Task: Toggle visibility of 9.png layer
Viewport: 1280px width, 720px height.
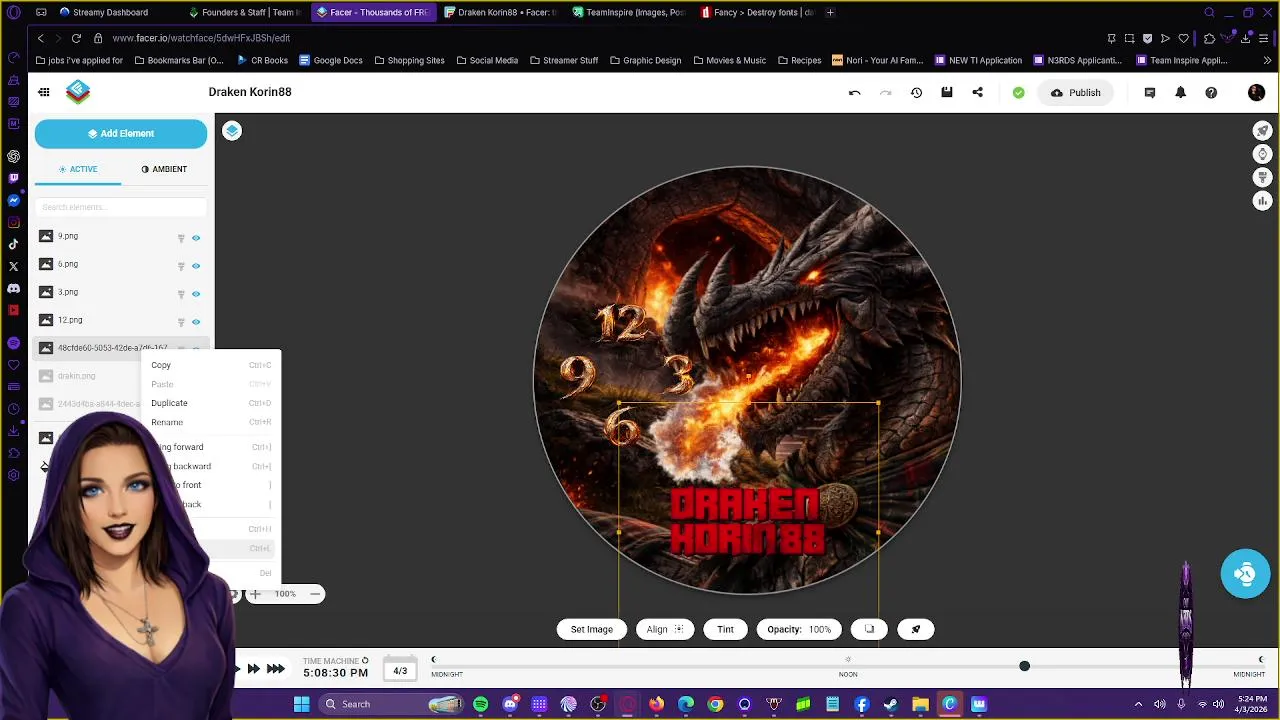Action: click(x=196, y=238)
